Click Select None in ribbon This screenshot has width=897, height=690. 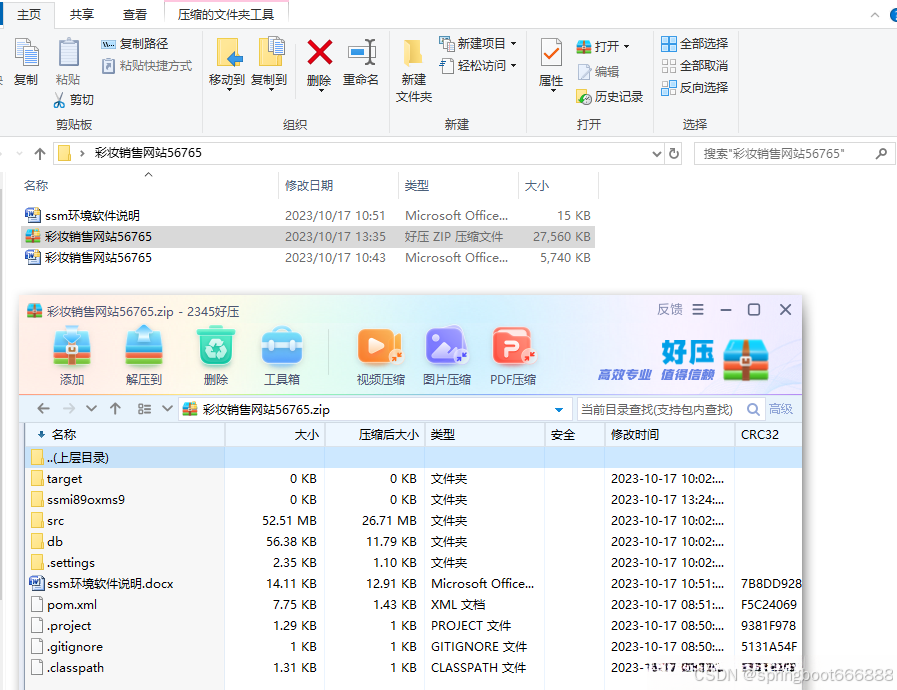pyautogui.click(x=694, y=66)
